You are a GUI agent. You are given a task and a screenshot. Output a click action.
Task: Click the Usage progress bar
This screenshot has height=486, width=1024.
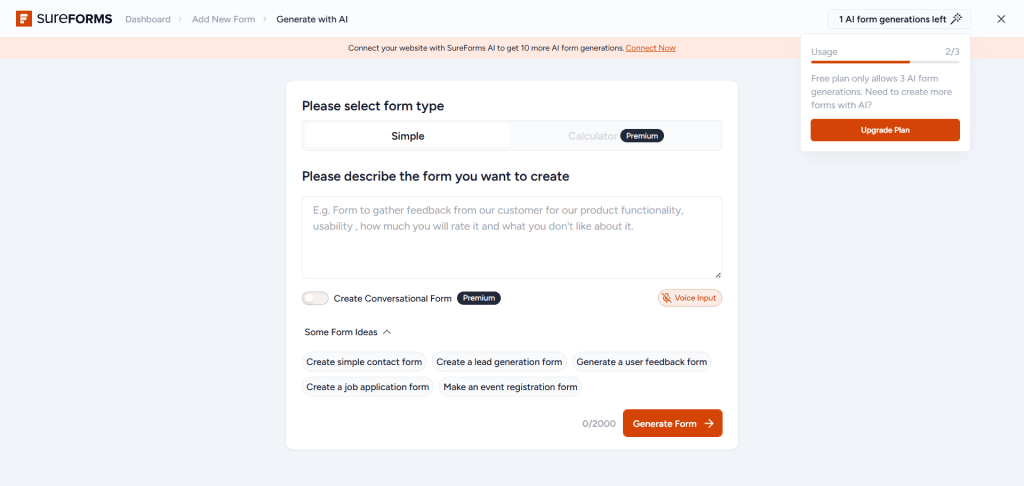pos(885,62)
